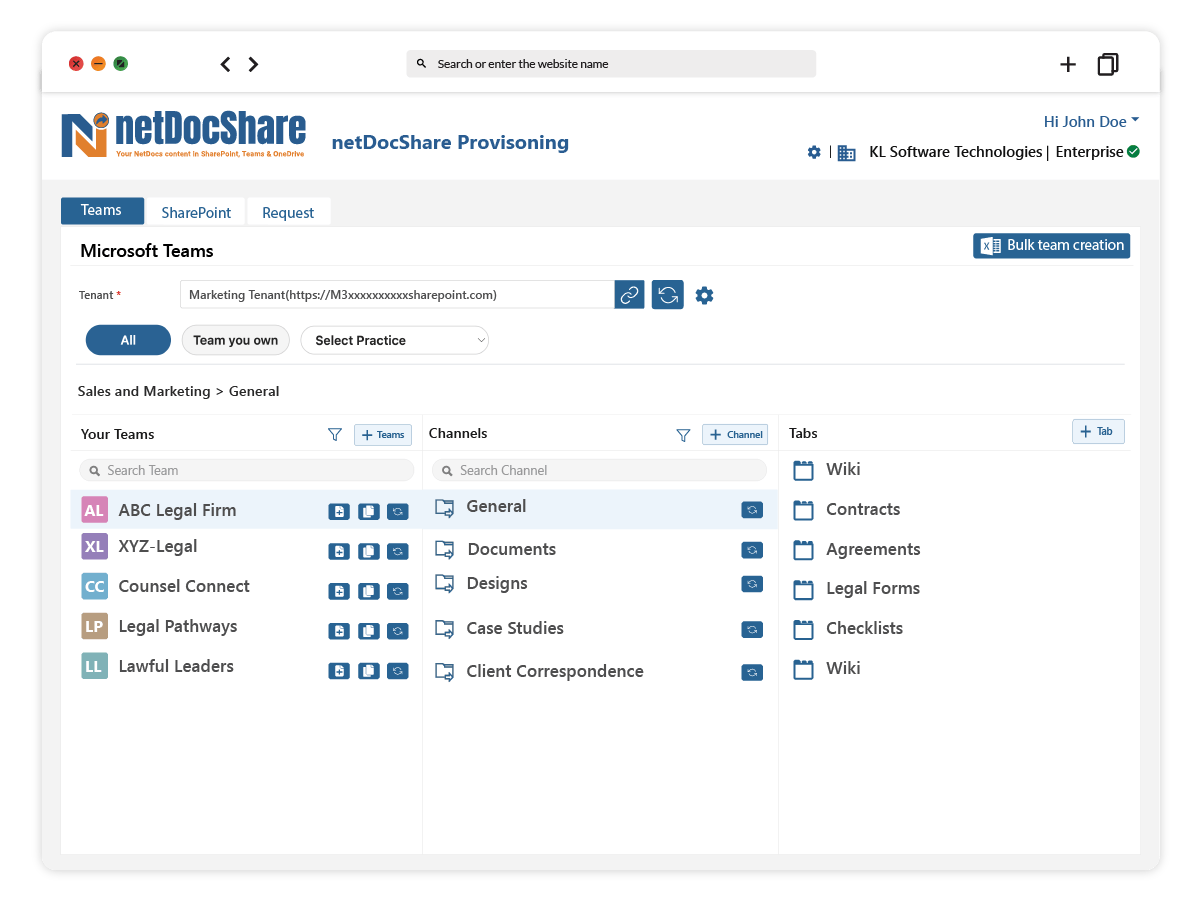Select the Legal Pathways team
This screenshot has width=1201, height=901.
178,626
